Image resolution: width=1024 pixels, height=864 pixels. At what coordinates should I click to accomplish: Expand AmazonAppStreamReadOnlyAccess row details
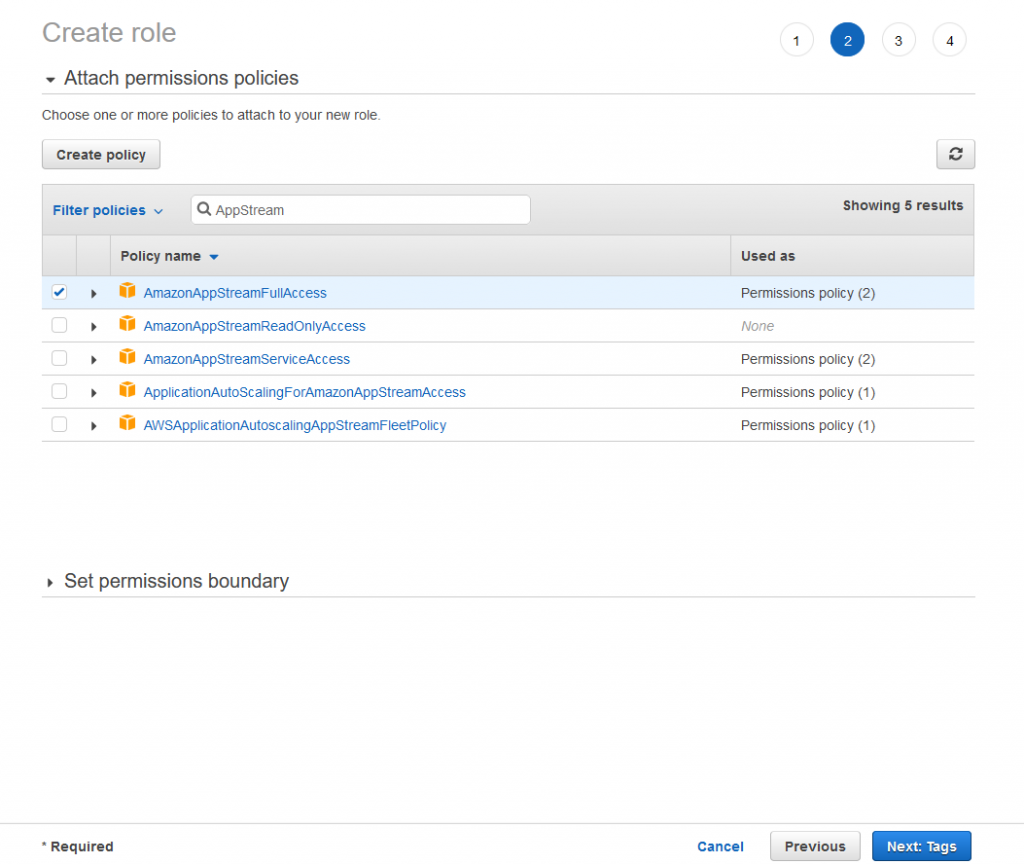94,327
